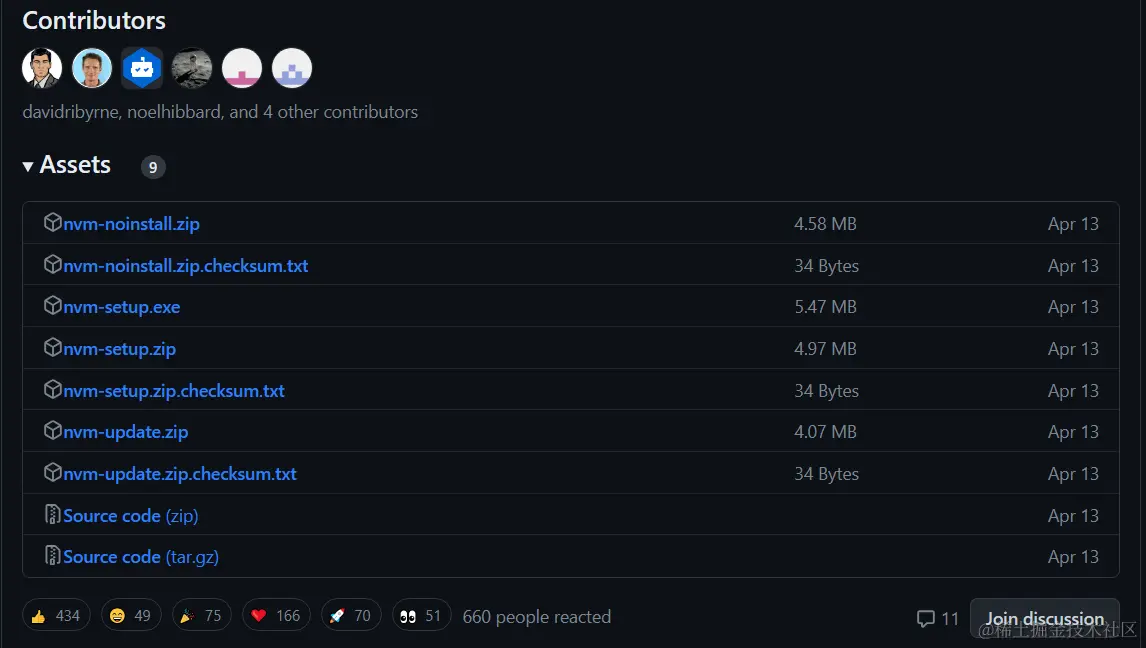Select the 5.47 MB size of nvm-setup.exe

pos(825,307)
